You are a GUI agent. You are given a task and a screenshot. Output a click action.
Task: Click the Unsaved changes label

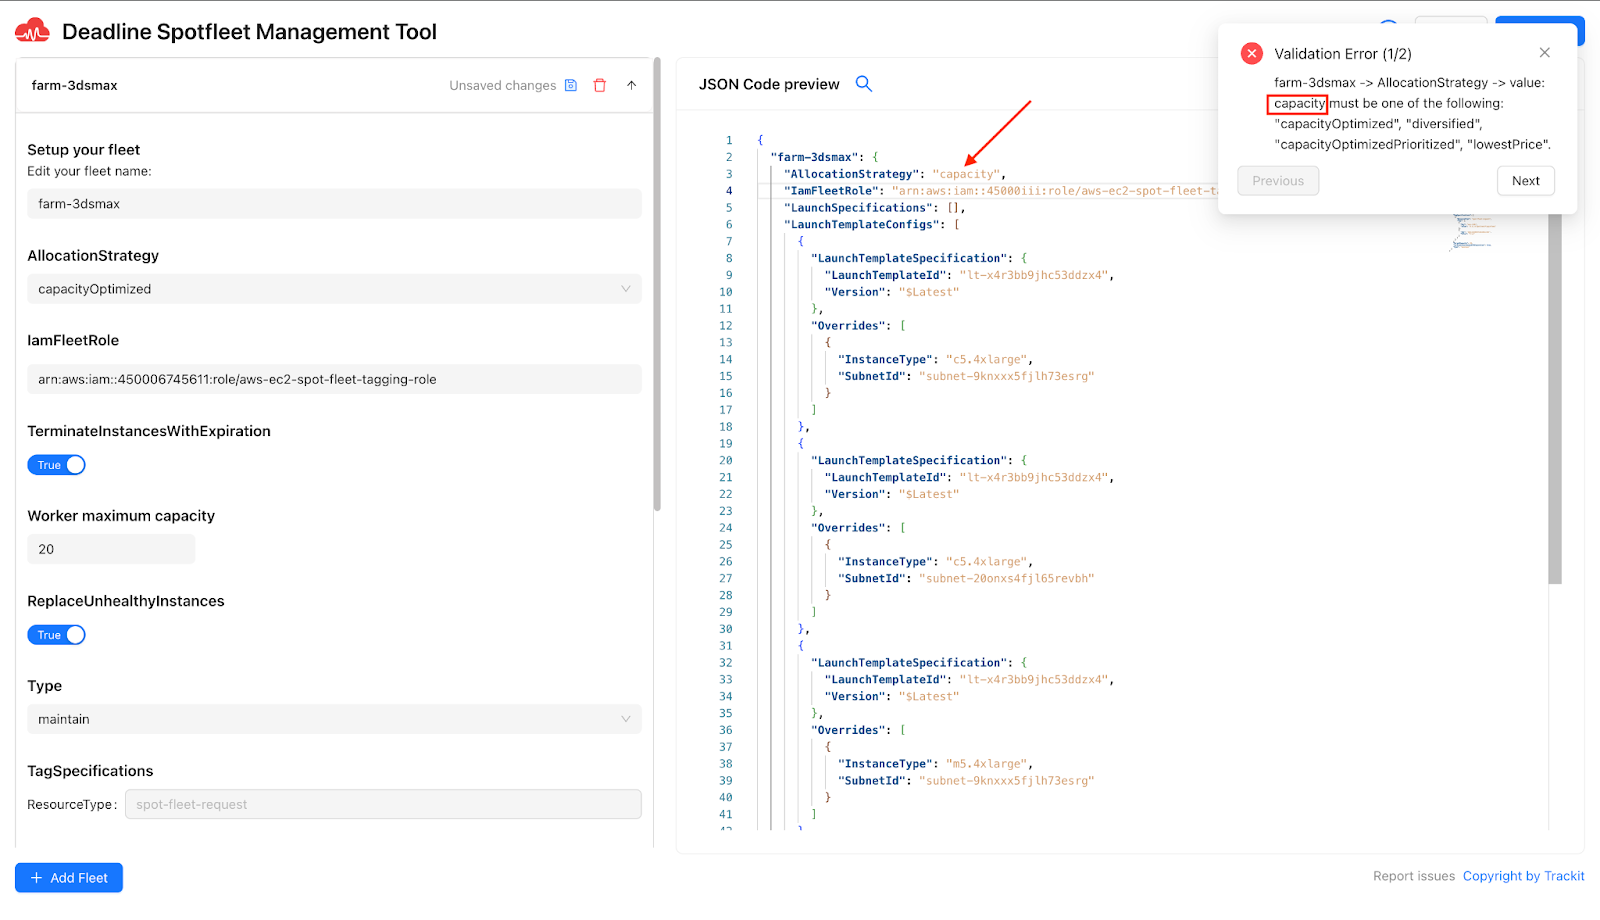(x=503, y=85)
